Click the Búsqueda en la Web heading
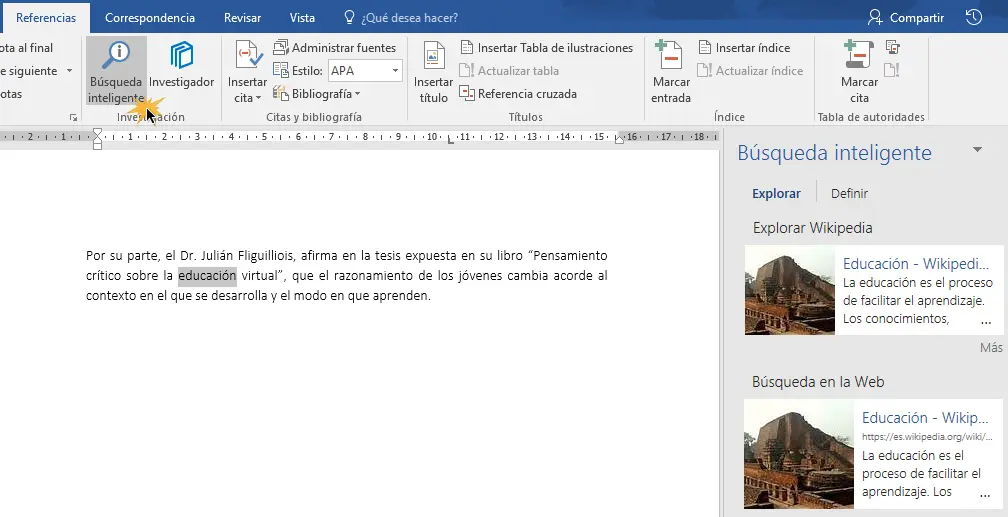This screenshot has height=517, width=1008. tap(818, 382)
